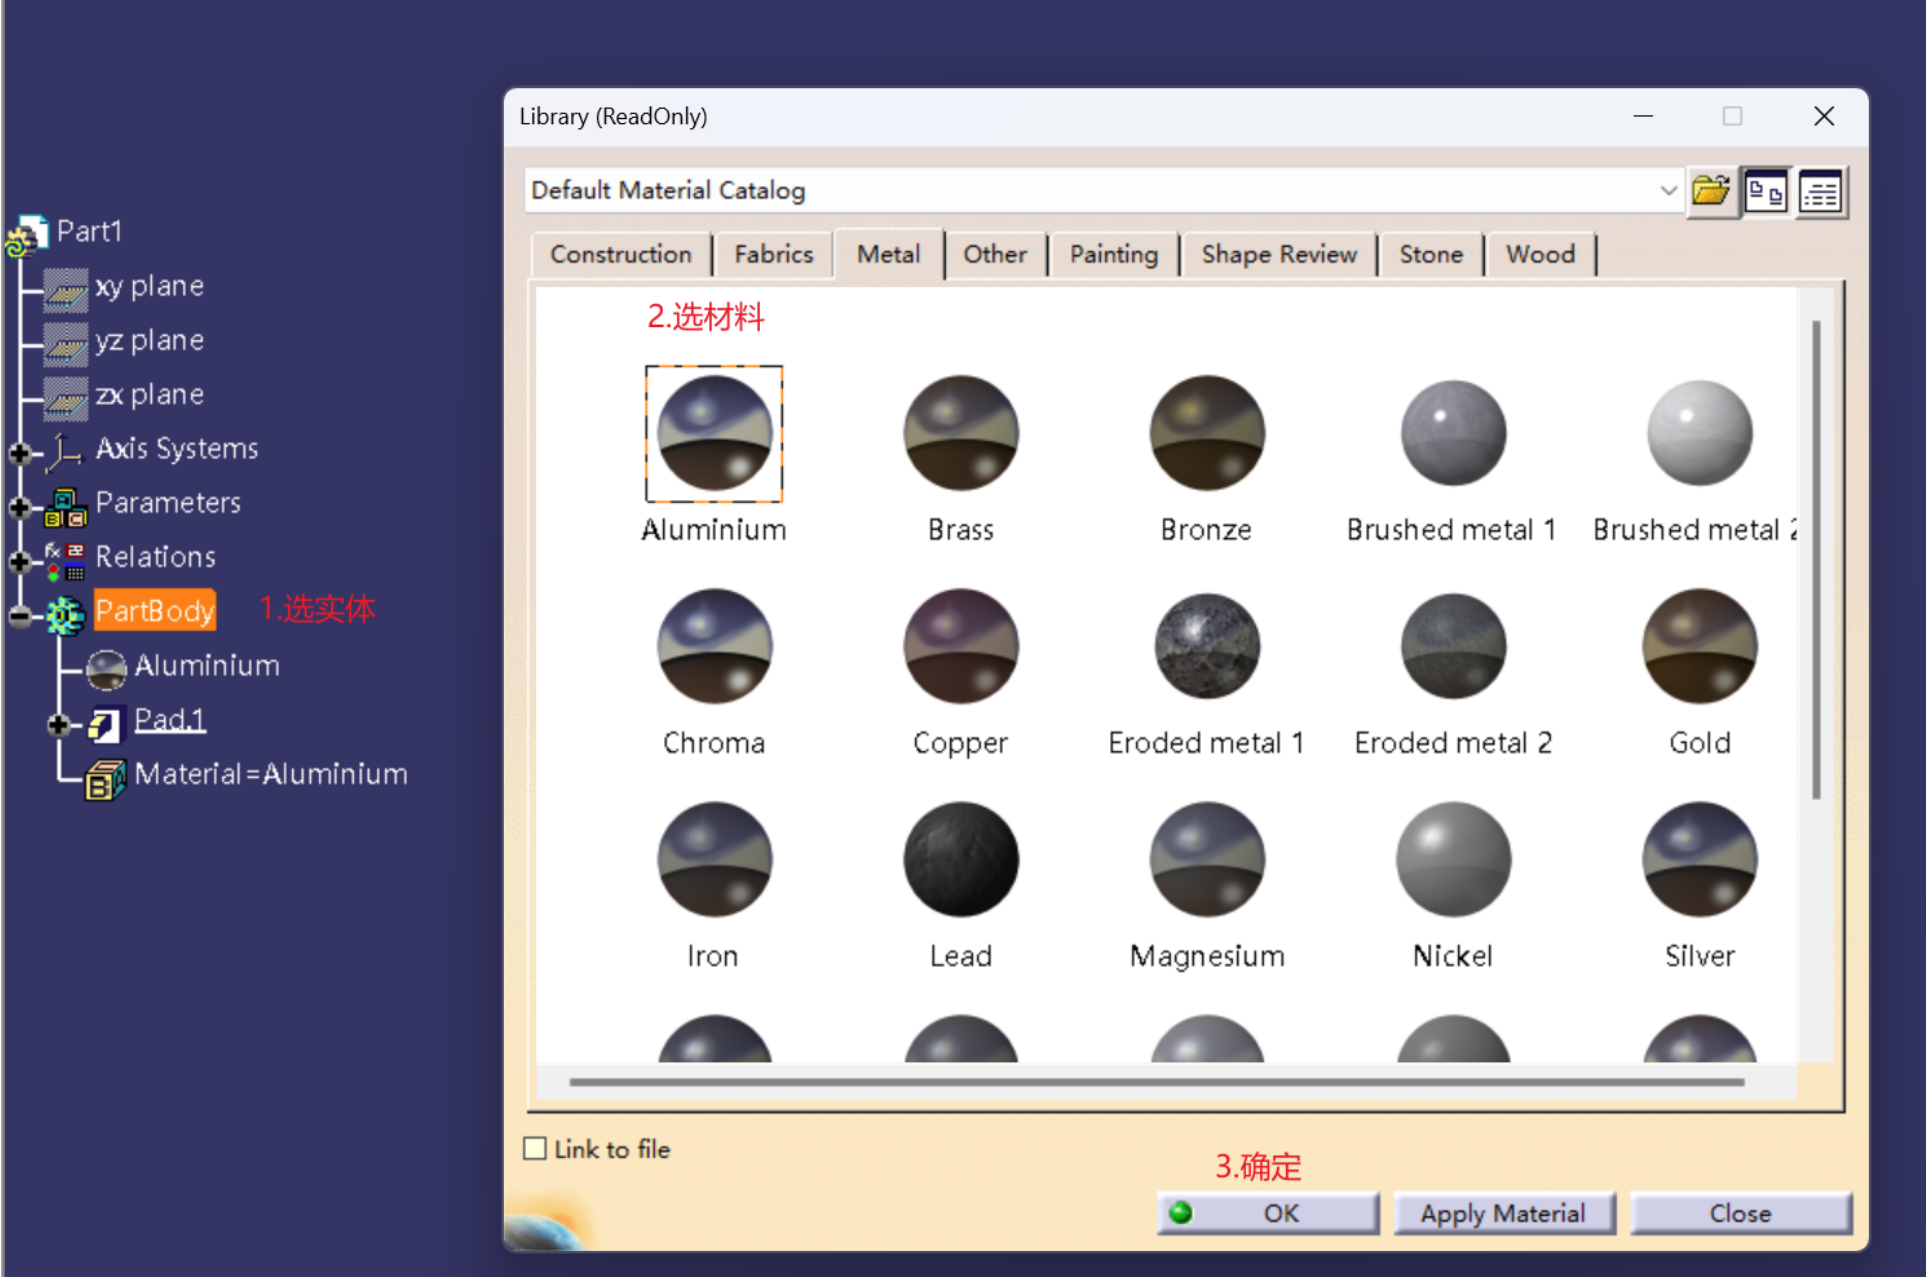Switch to display icons view mode
This screenshot has height=1277, width=1926.
pos(1766,190)
